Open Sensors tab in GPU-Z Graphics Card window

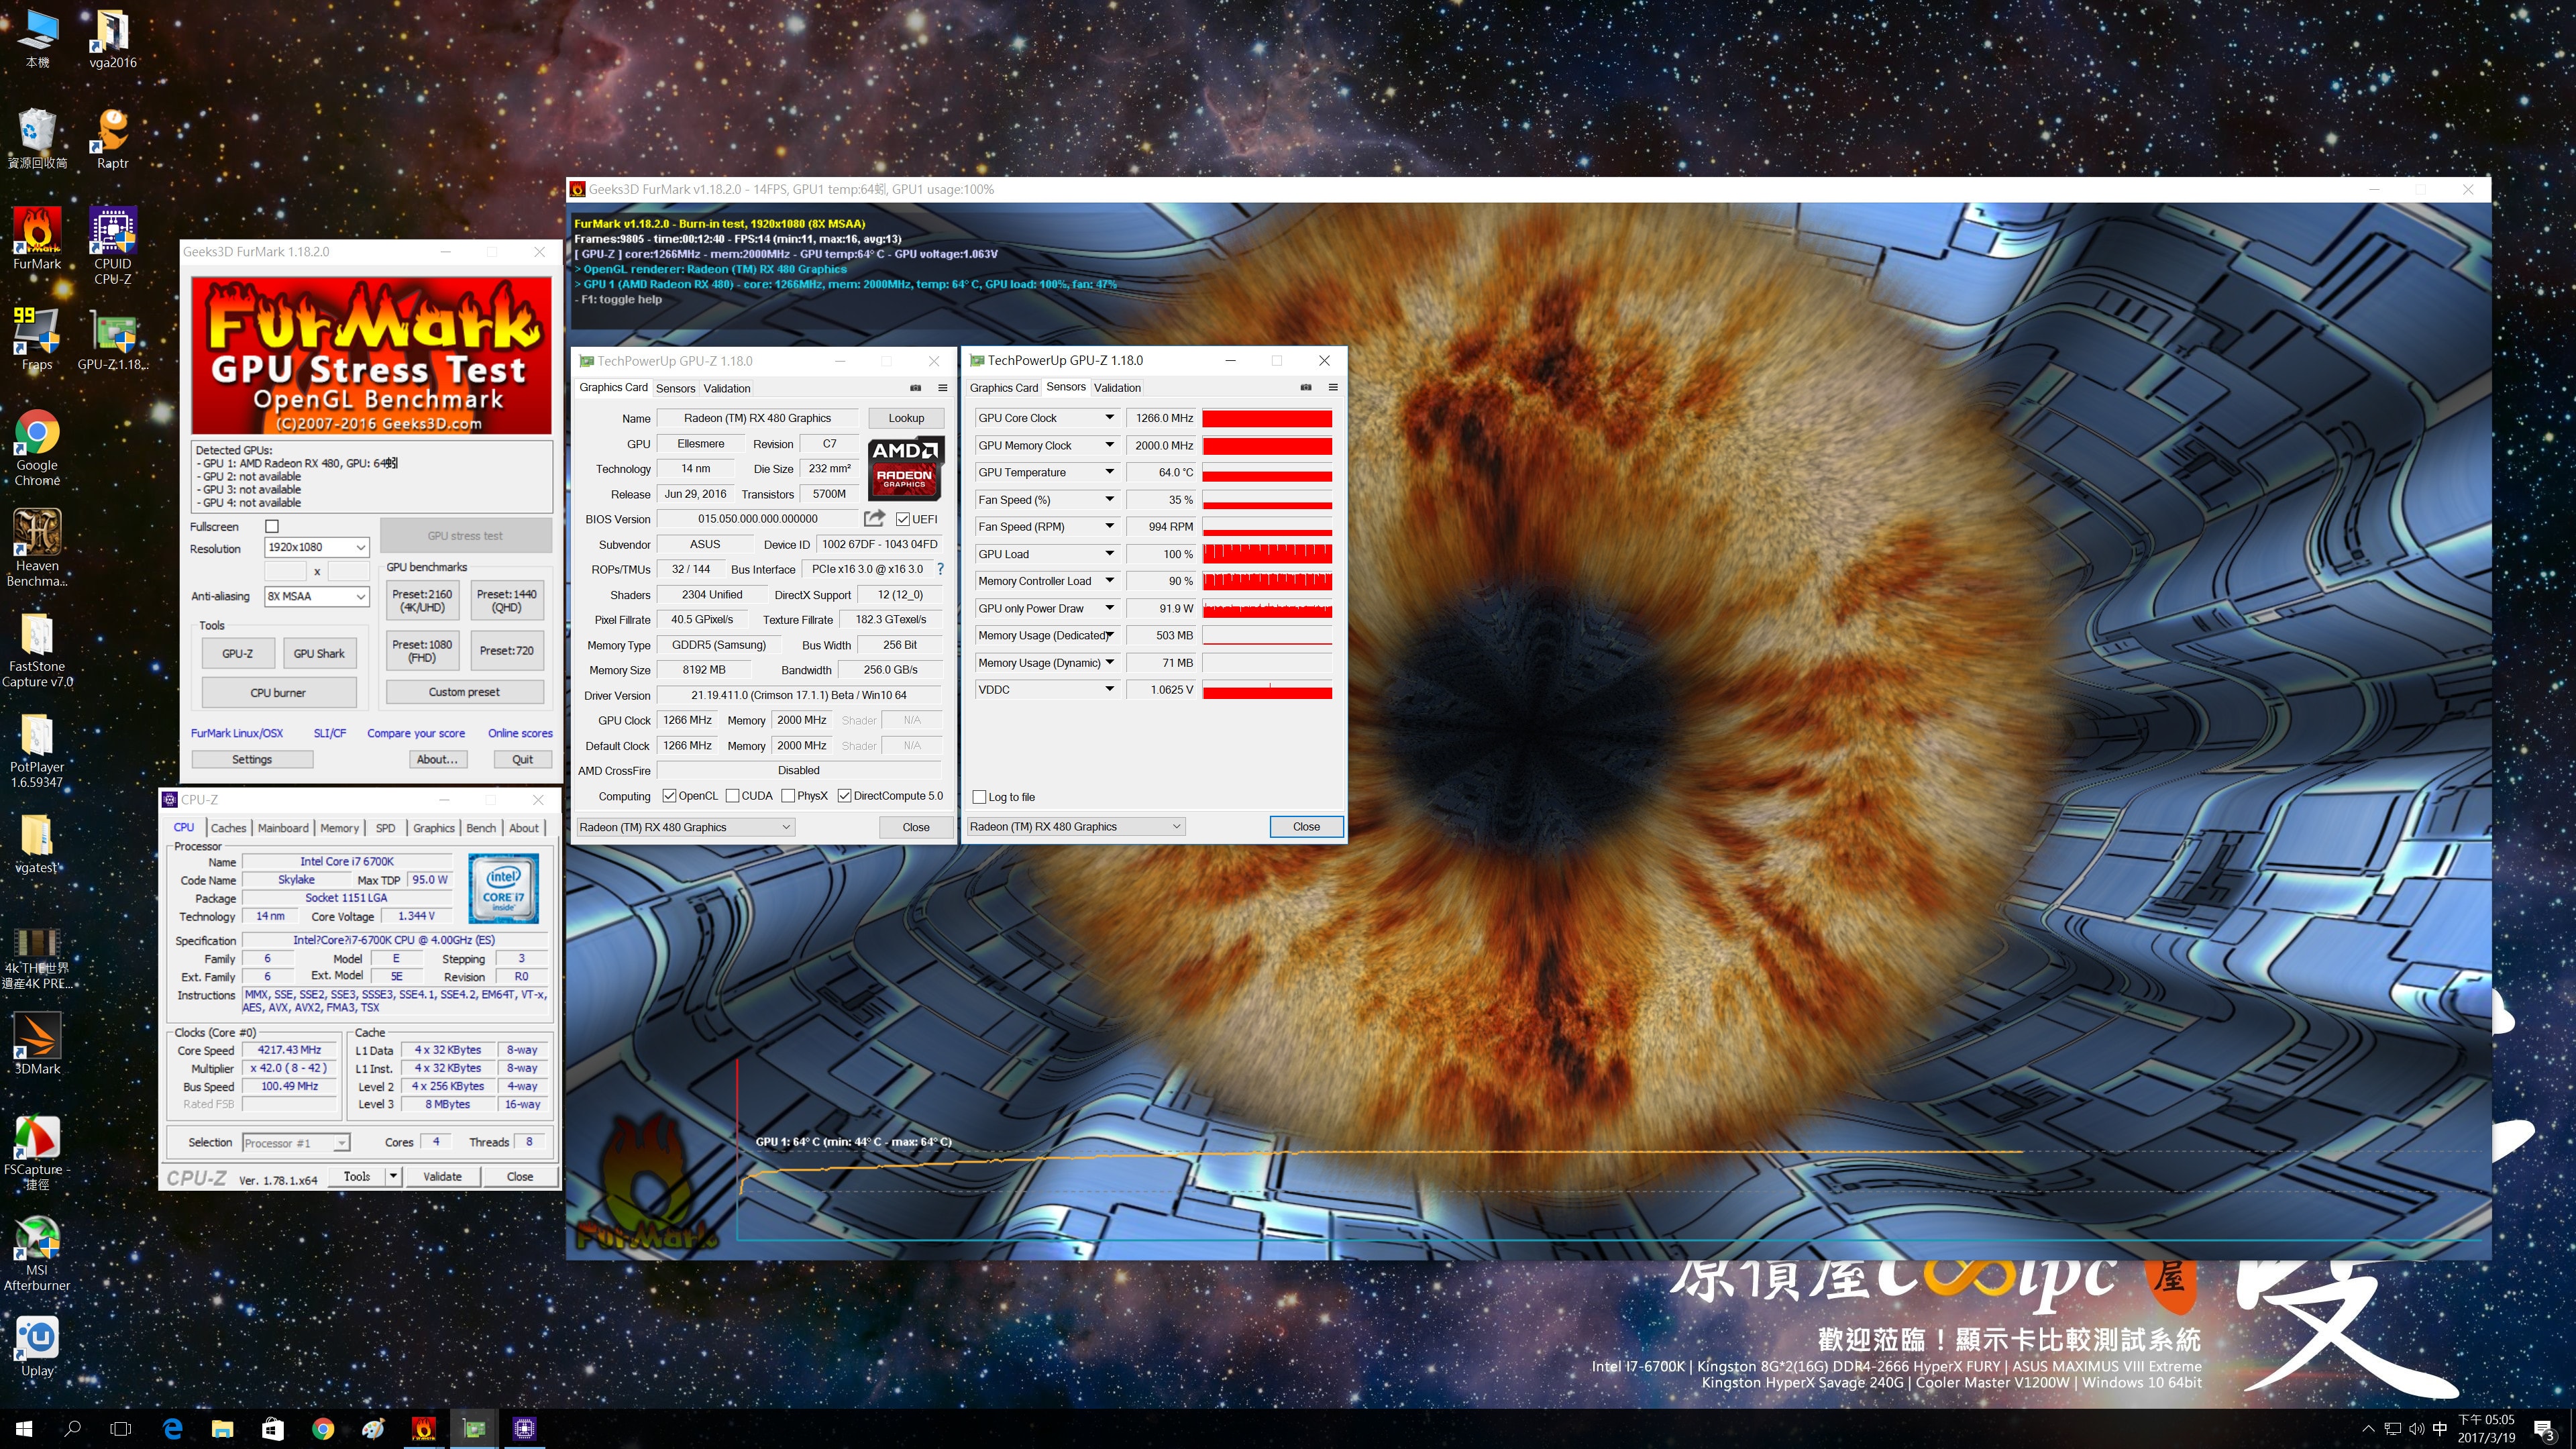[675, 388]
